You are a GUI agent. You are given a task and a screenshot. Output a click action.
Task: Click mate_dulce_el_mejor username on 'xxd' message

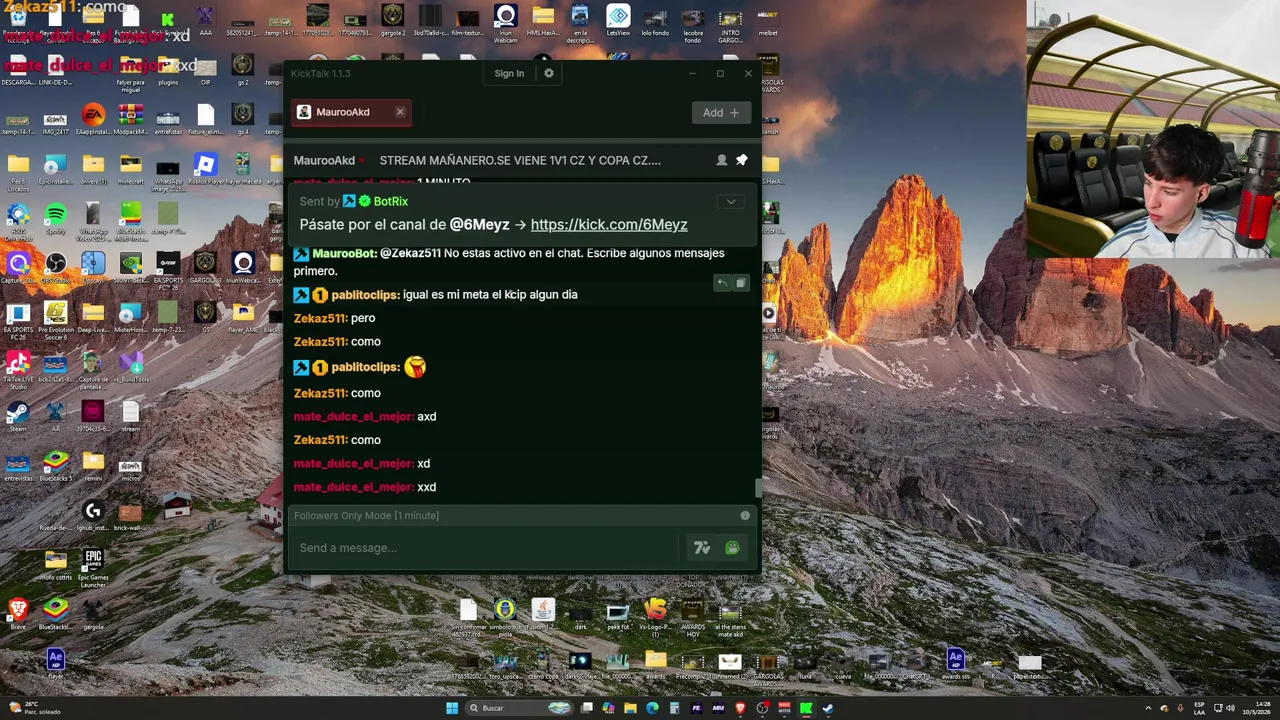(x=353, y=487)
